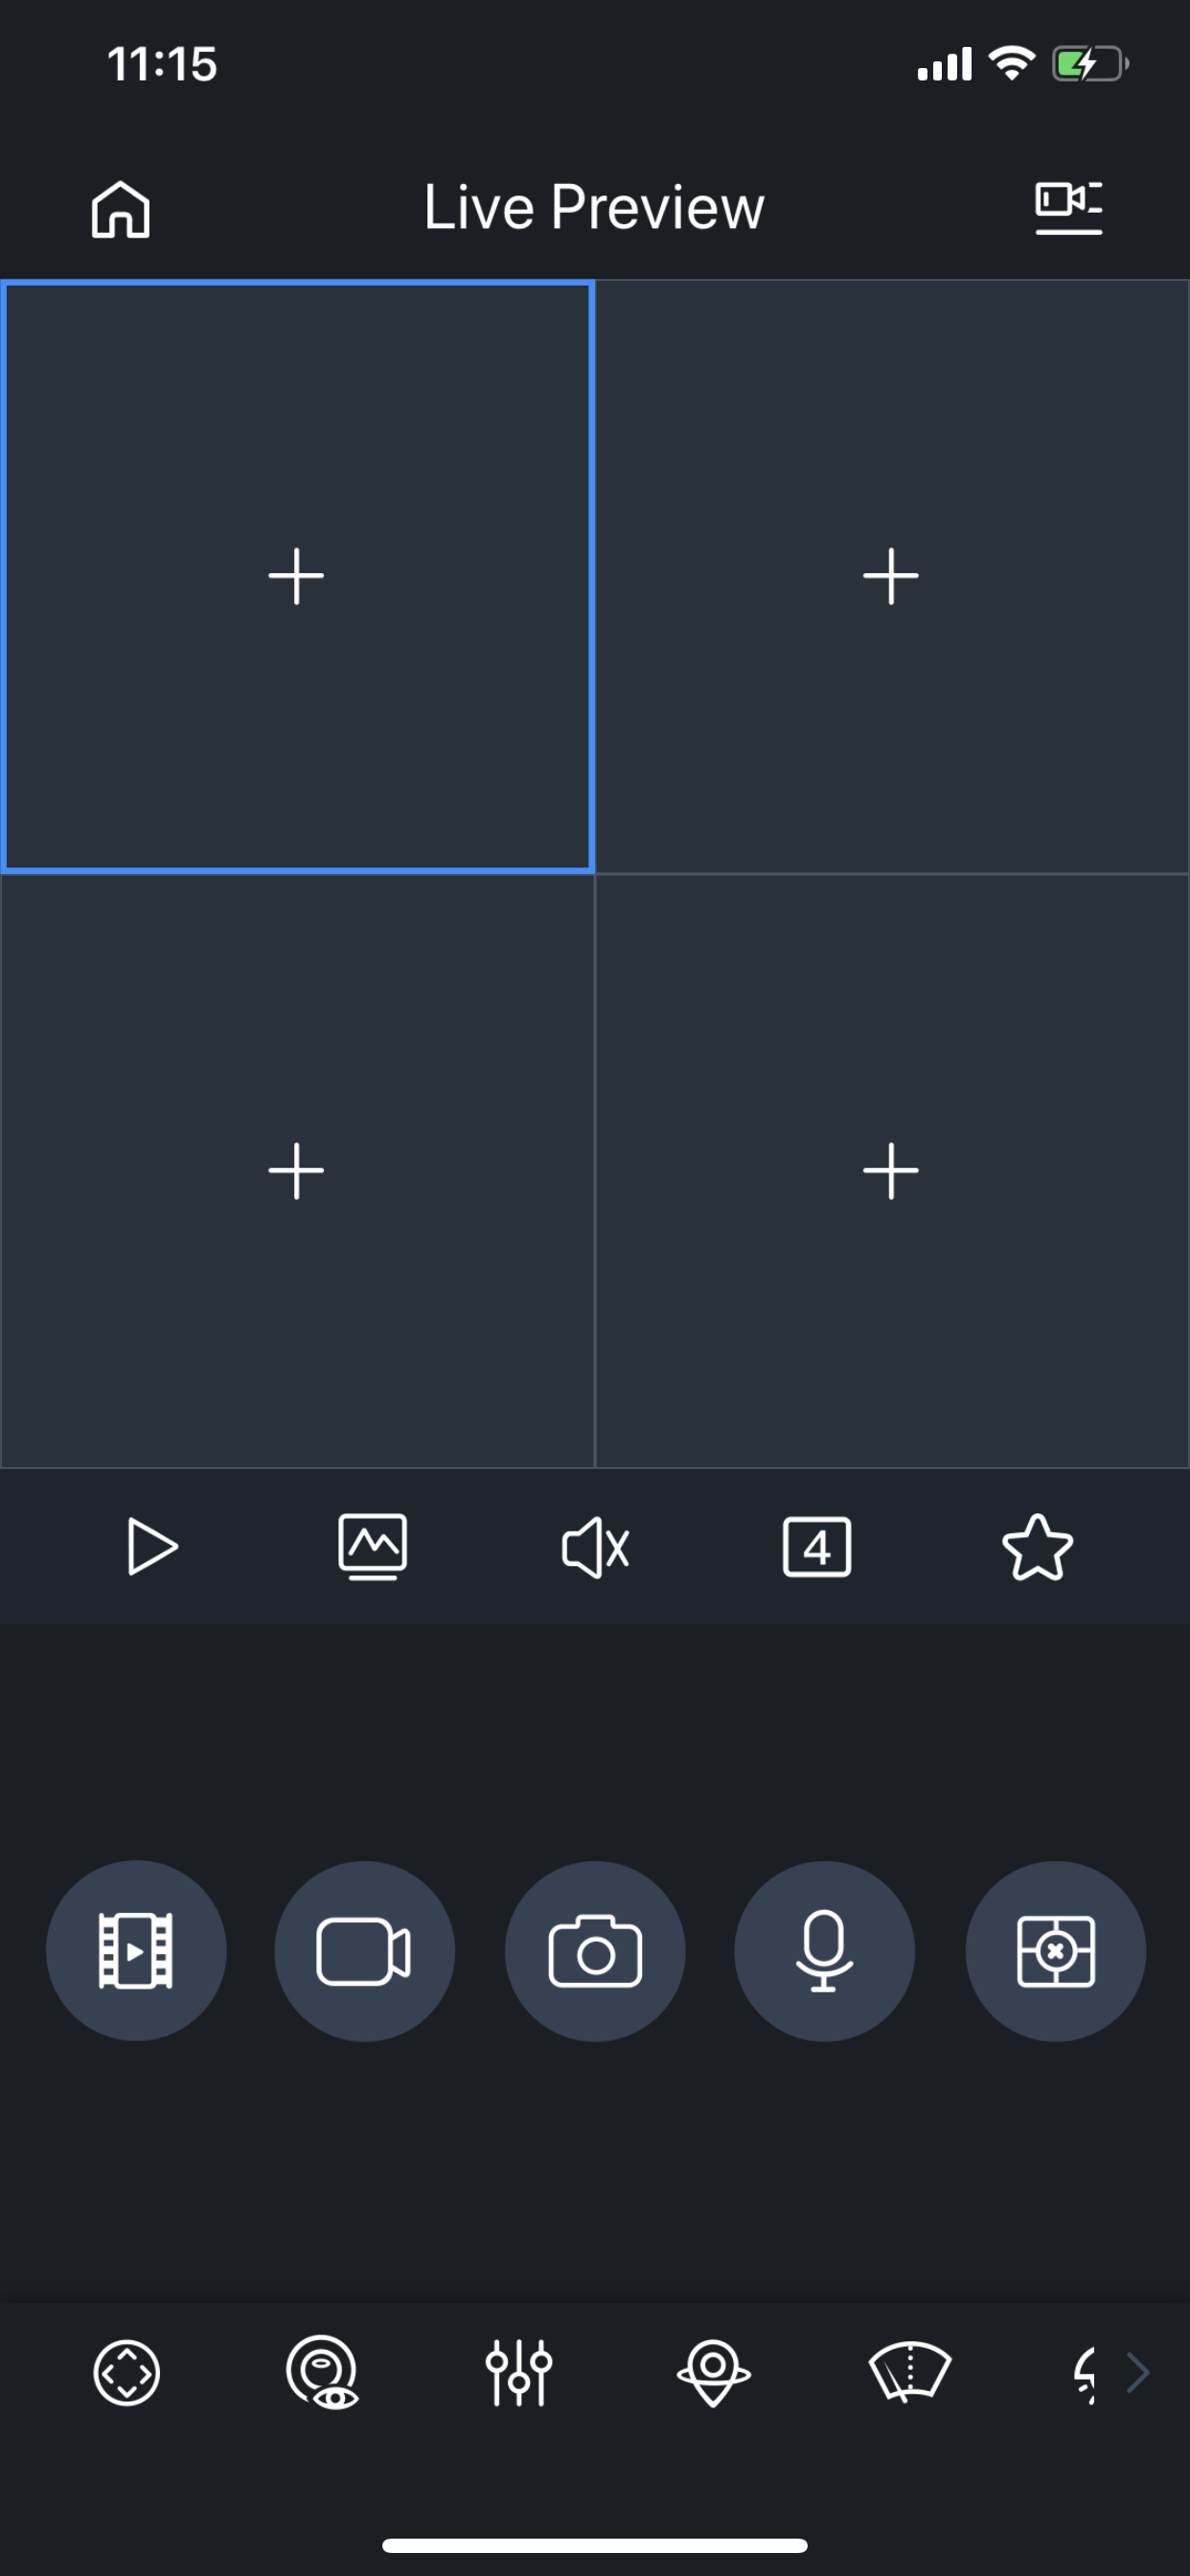Activate the wiper control icon
Viewport: 1190px width, 2576px height.
point(910,2372)
